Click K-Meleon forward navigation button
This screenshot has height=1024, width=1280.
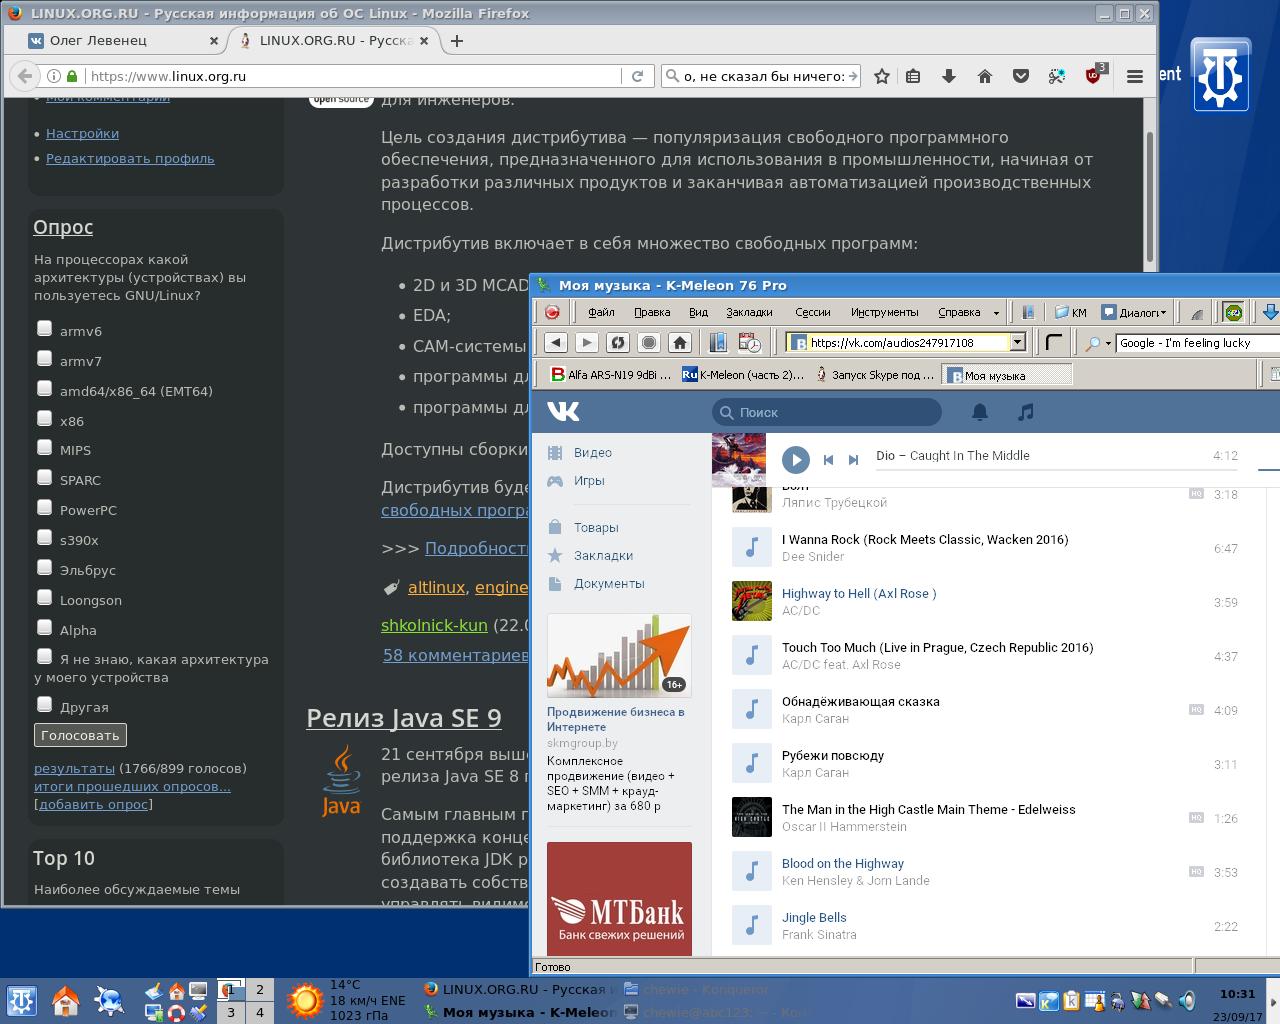[x=587, y=342]
